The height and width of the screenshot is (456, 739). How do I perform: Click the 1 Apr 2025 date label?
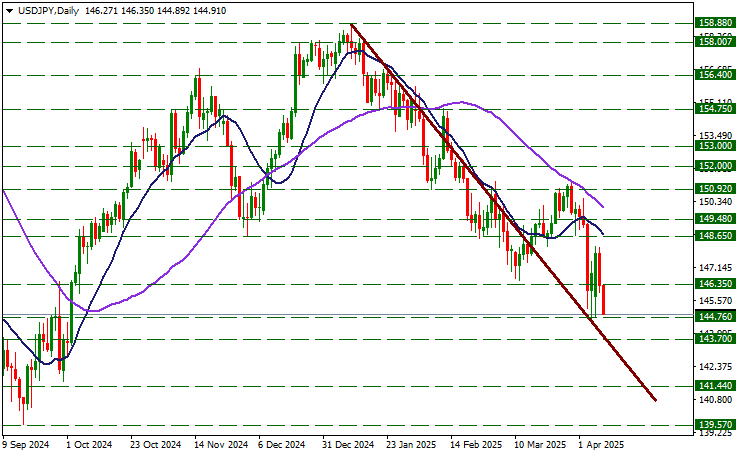coord(601,445)
